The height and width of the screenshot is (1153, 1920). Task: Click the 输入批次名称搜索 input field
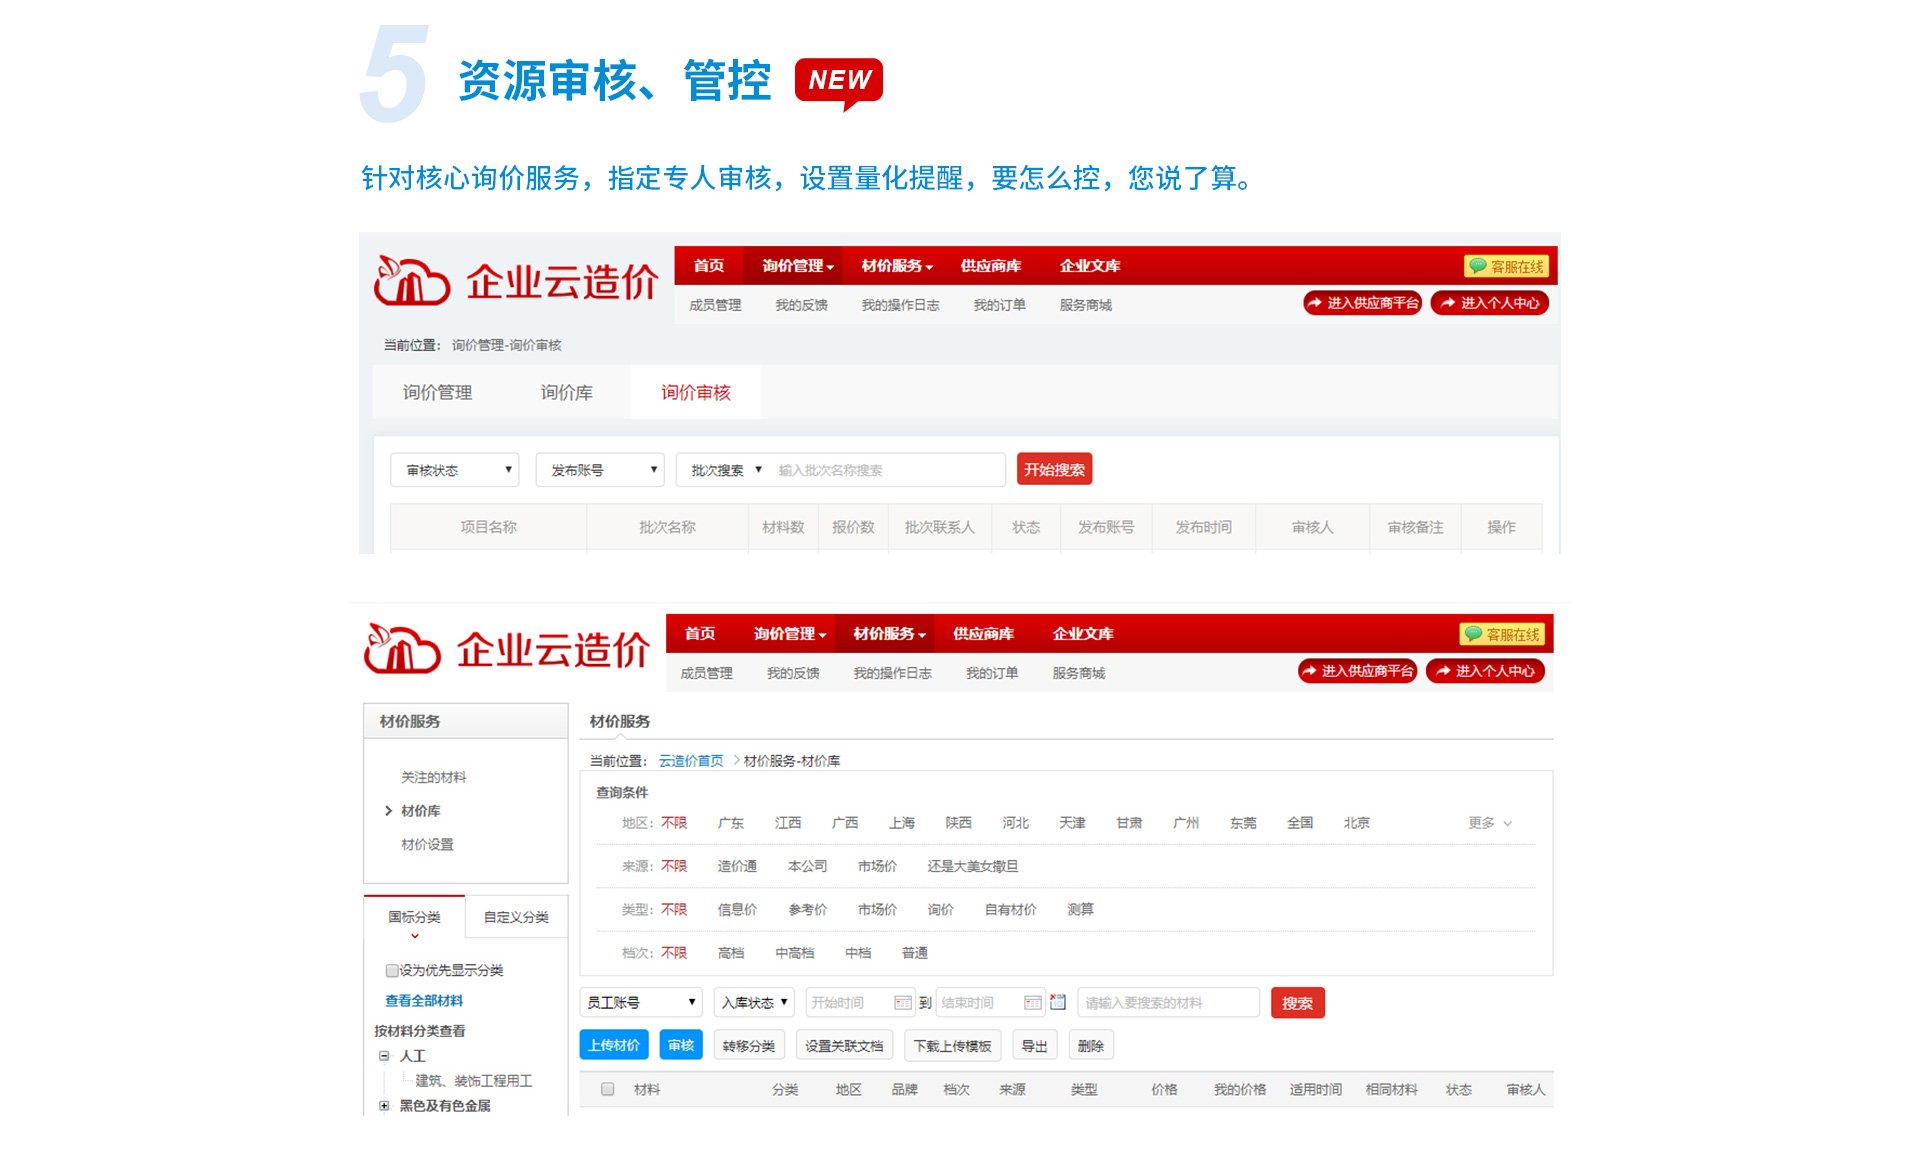[x=888, y=470]
